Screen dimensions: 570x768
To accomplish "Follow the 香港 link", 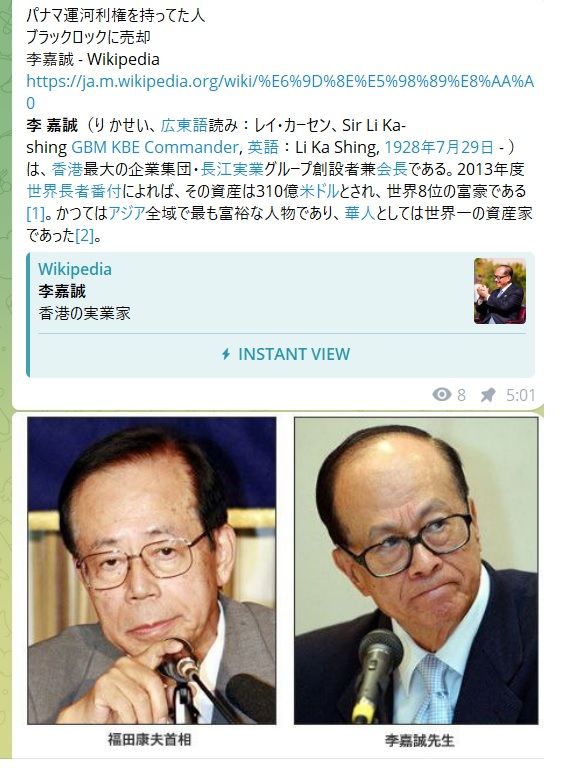I will [67, 169].
